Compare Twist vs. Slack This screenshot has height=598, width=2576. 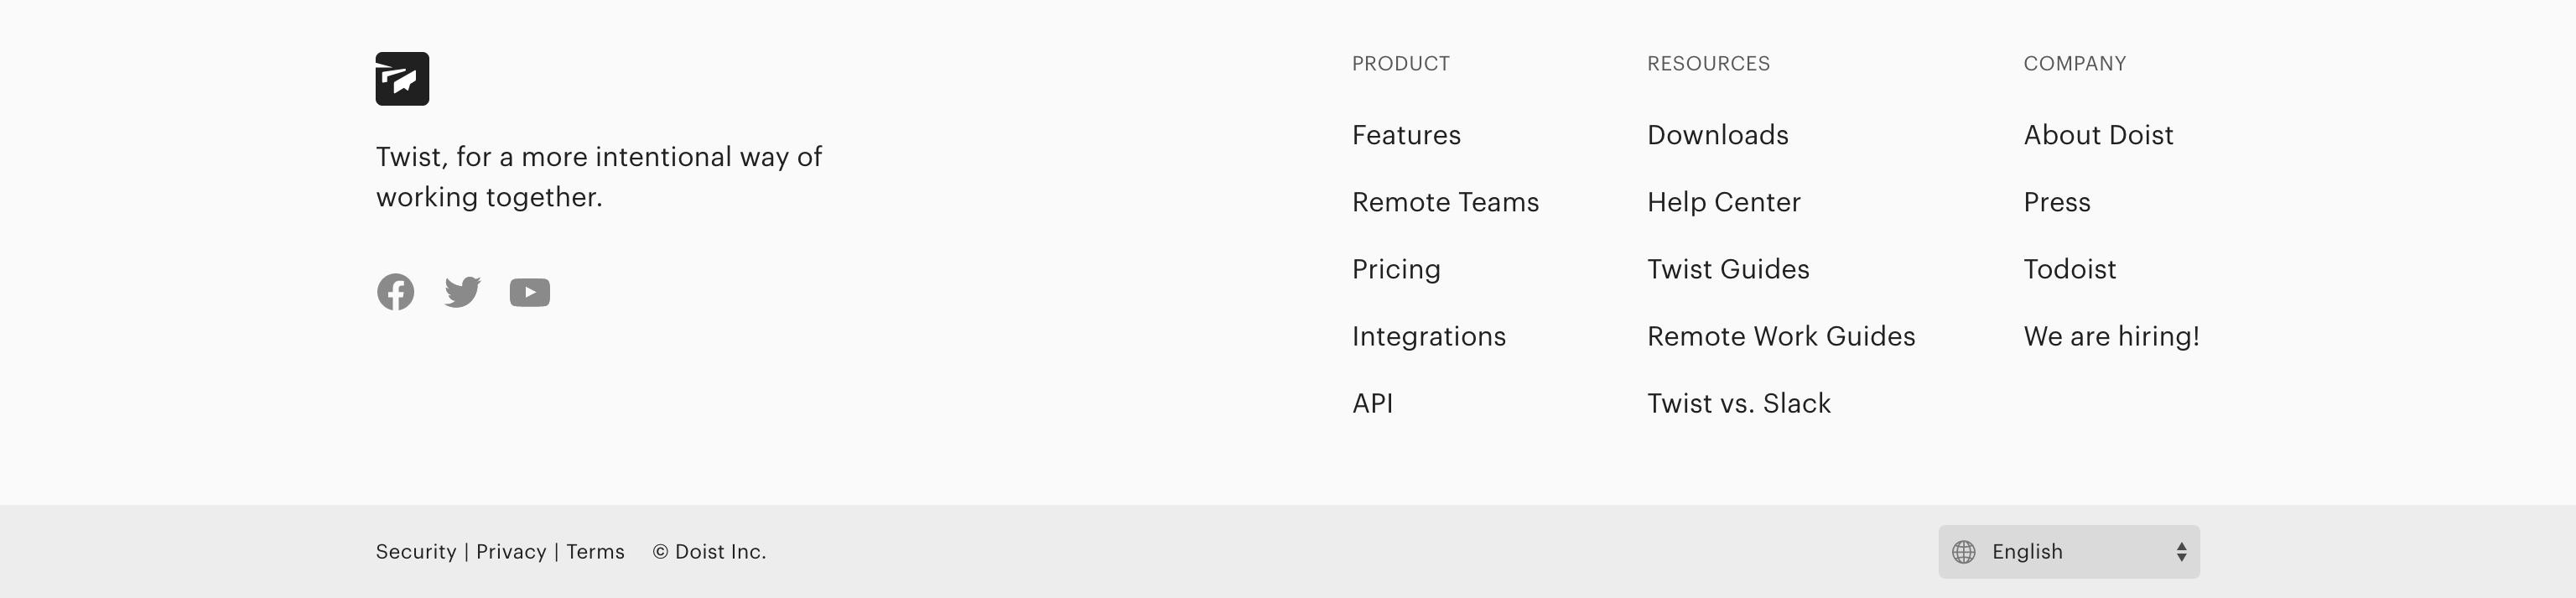[1739, 403]
